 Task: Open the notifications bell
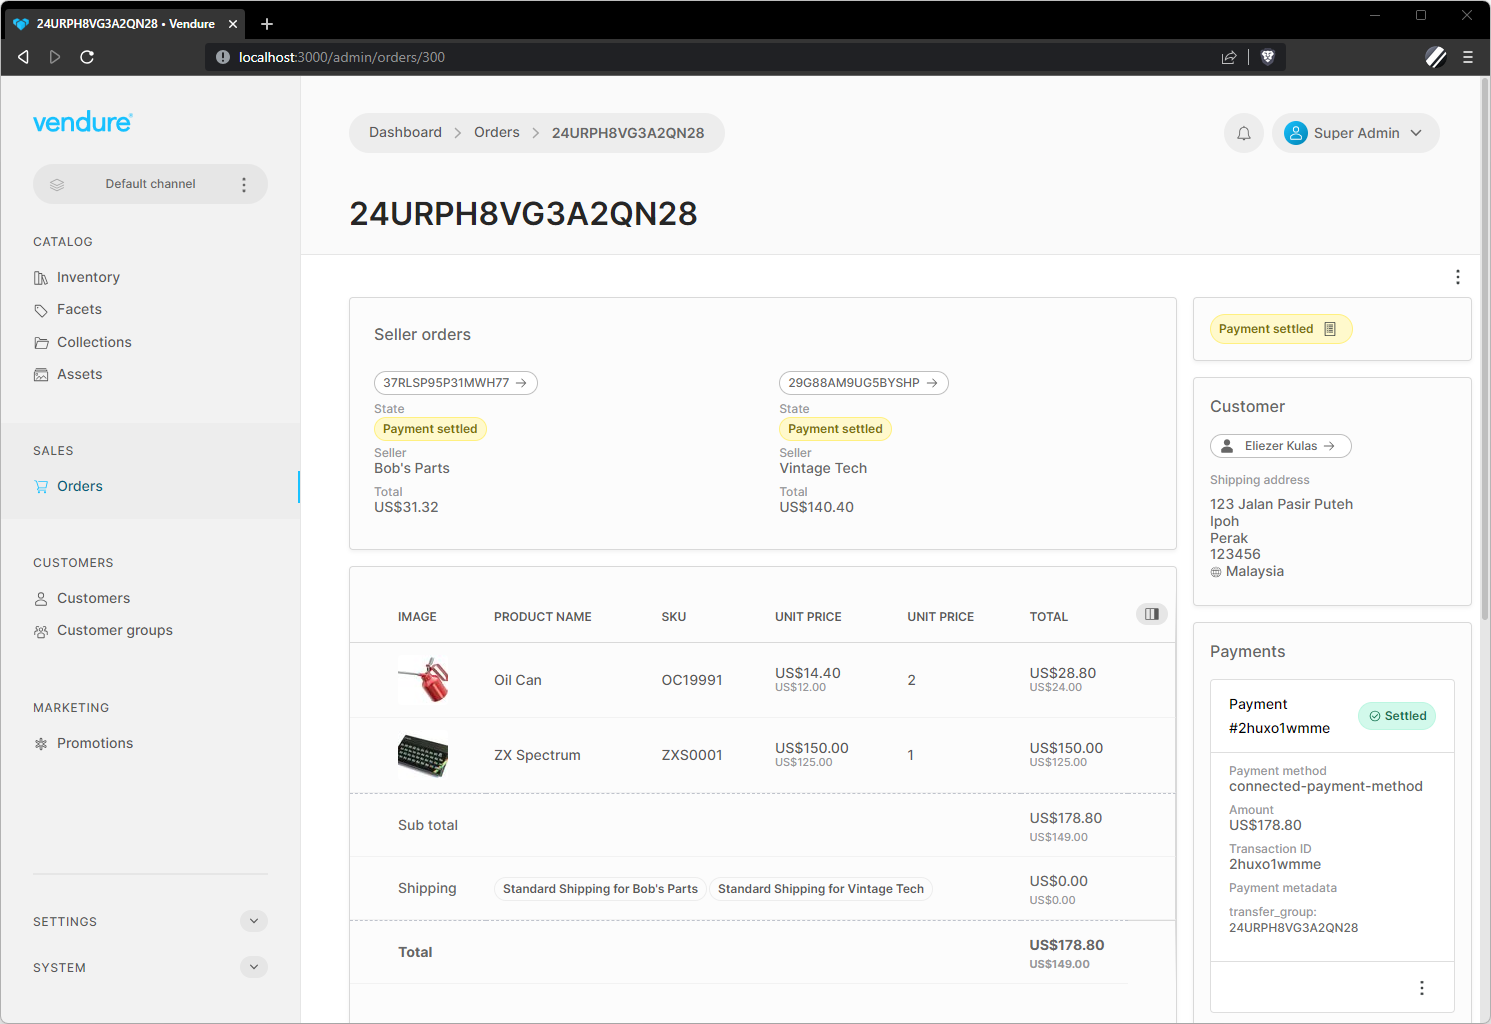coord(1243,132)
